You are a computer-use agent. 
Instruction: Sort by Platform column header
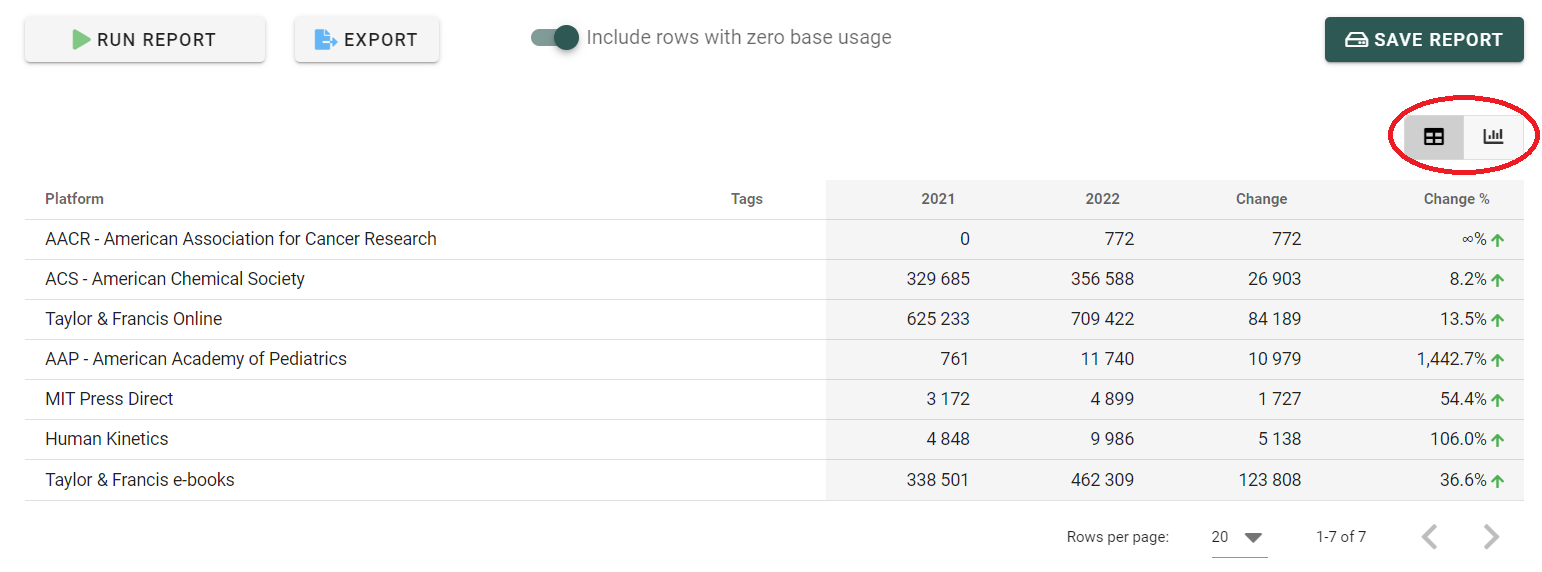pyautogui.click(x=75, y=199)
